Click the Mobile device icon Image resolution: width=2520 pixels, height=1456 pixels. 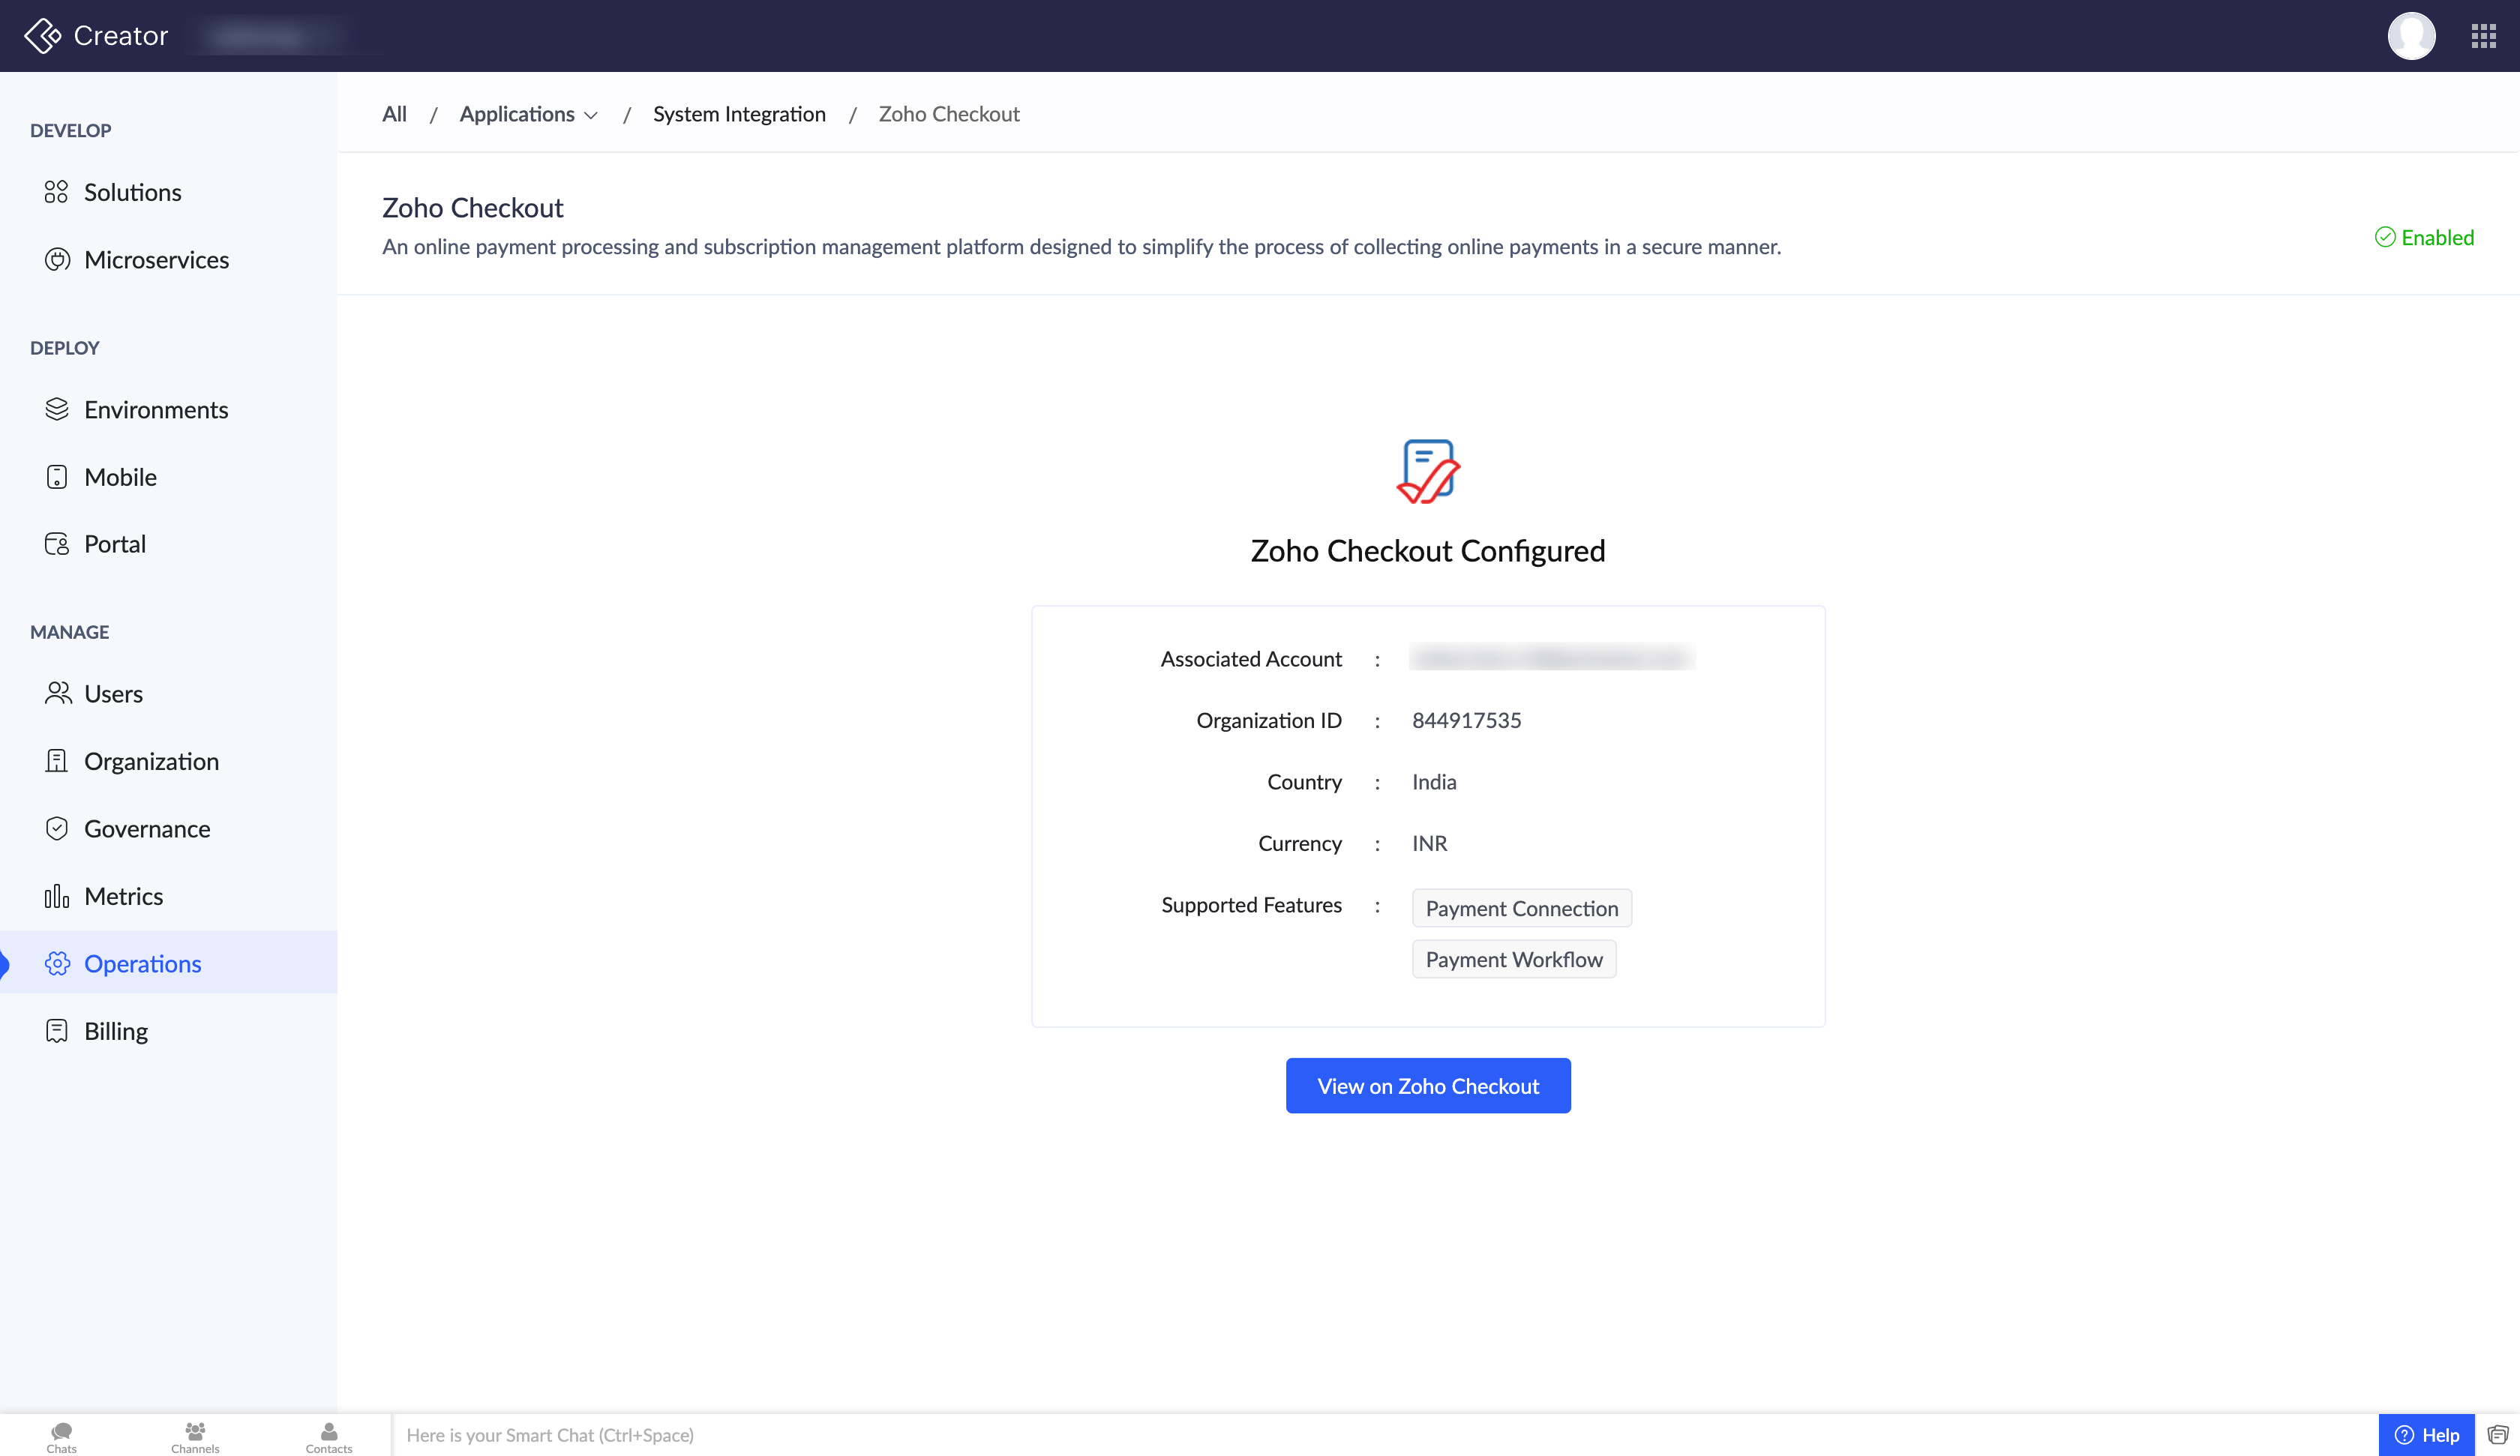(57, 477)
